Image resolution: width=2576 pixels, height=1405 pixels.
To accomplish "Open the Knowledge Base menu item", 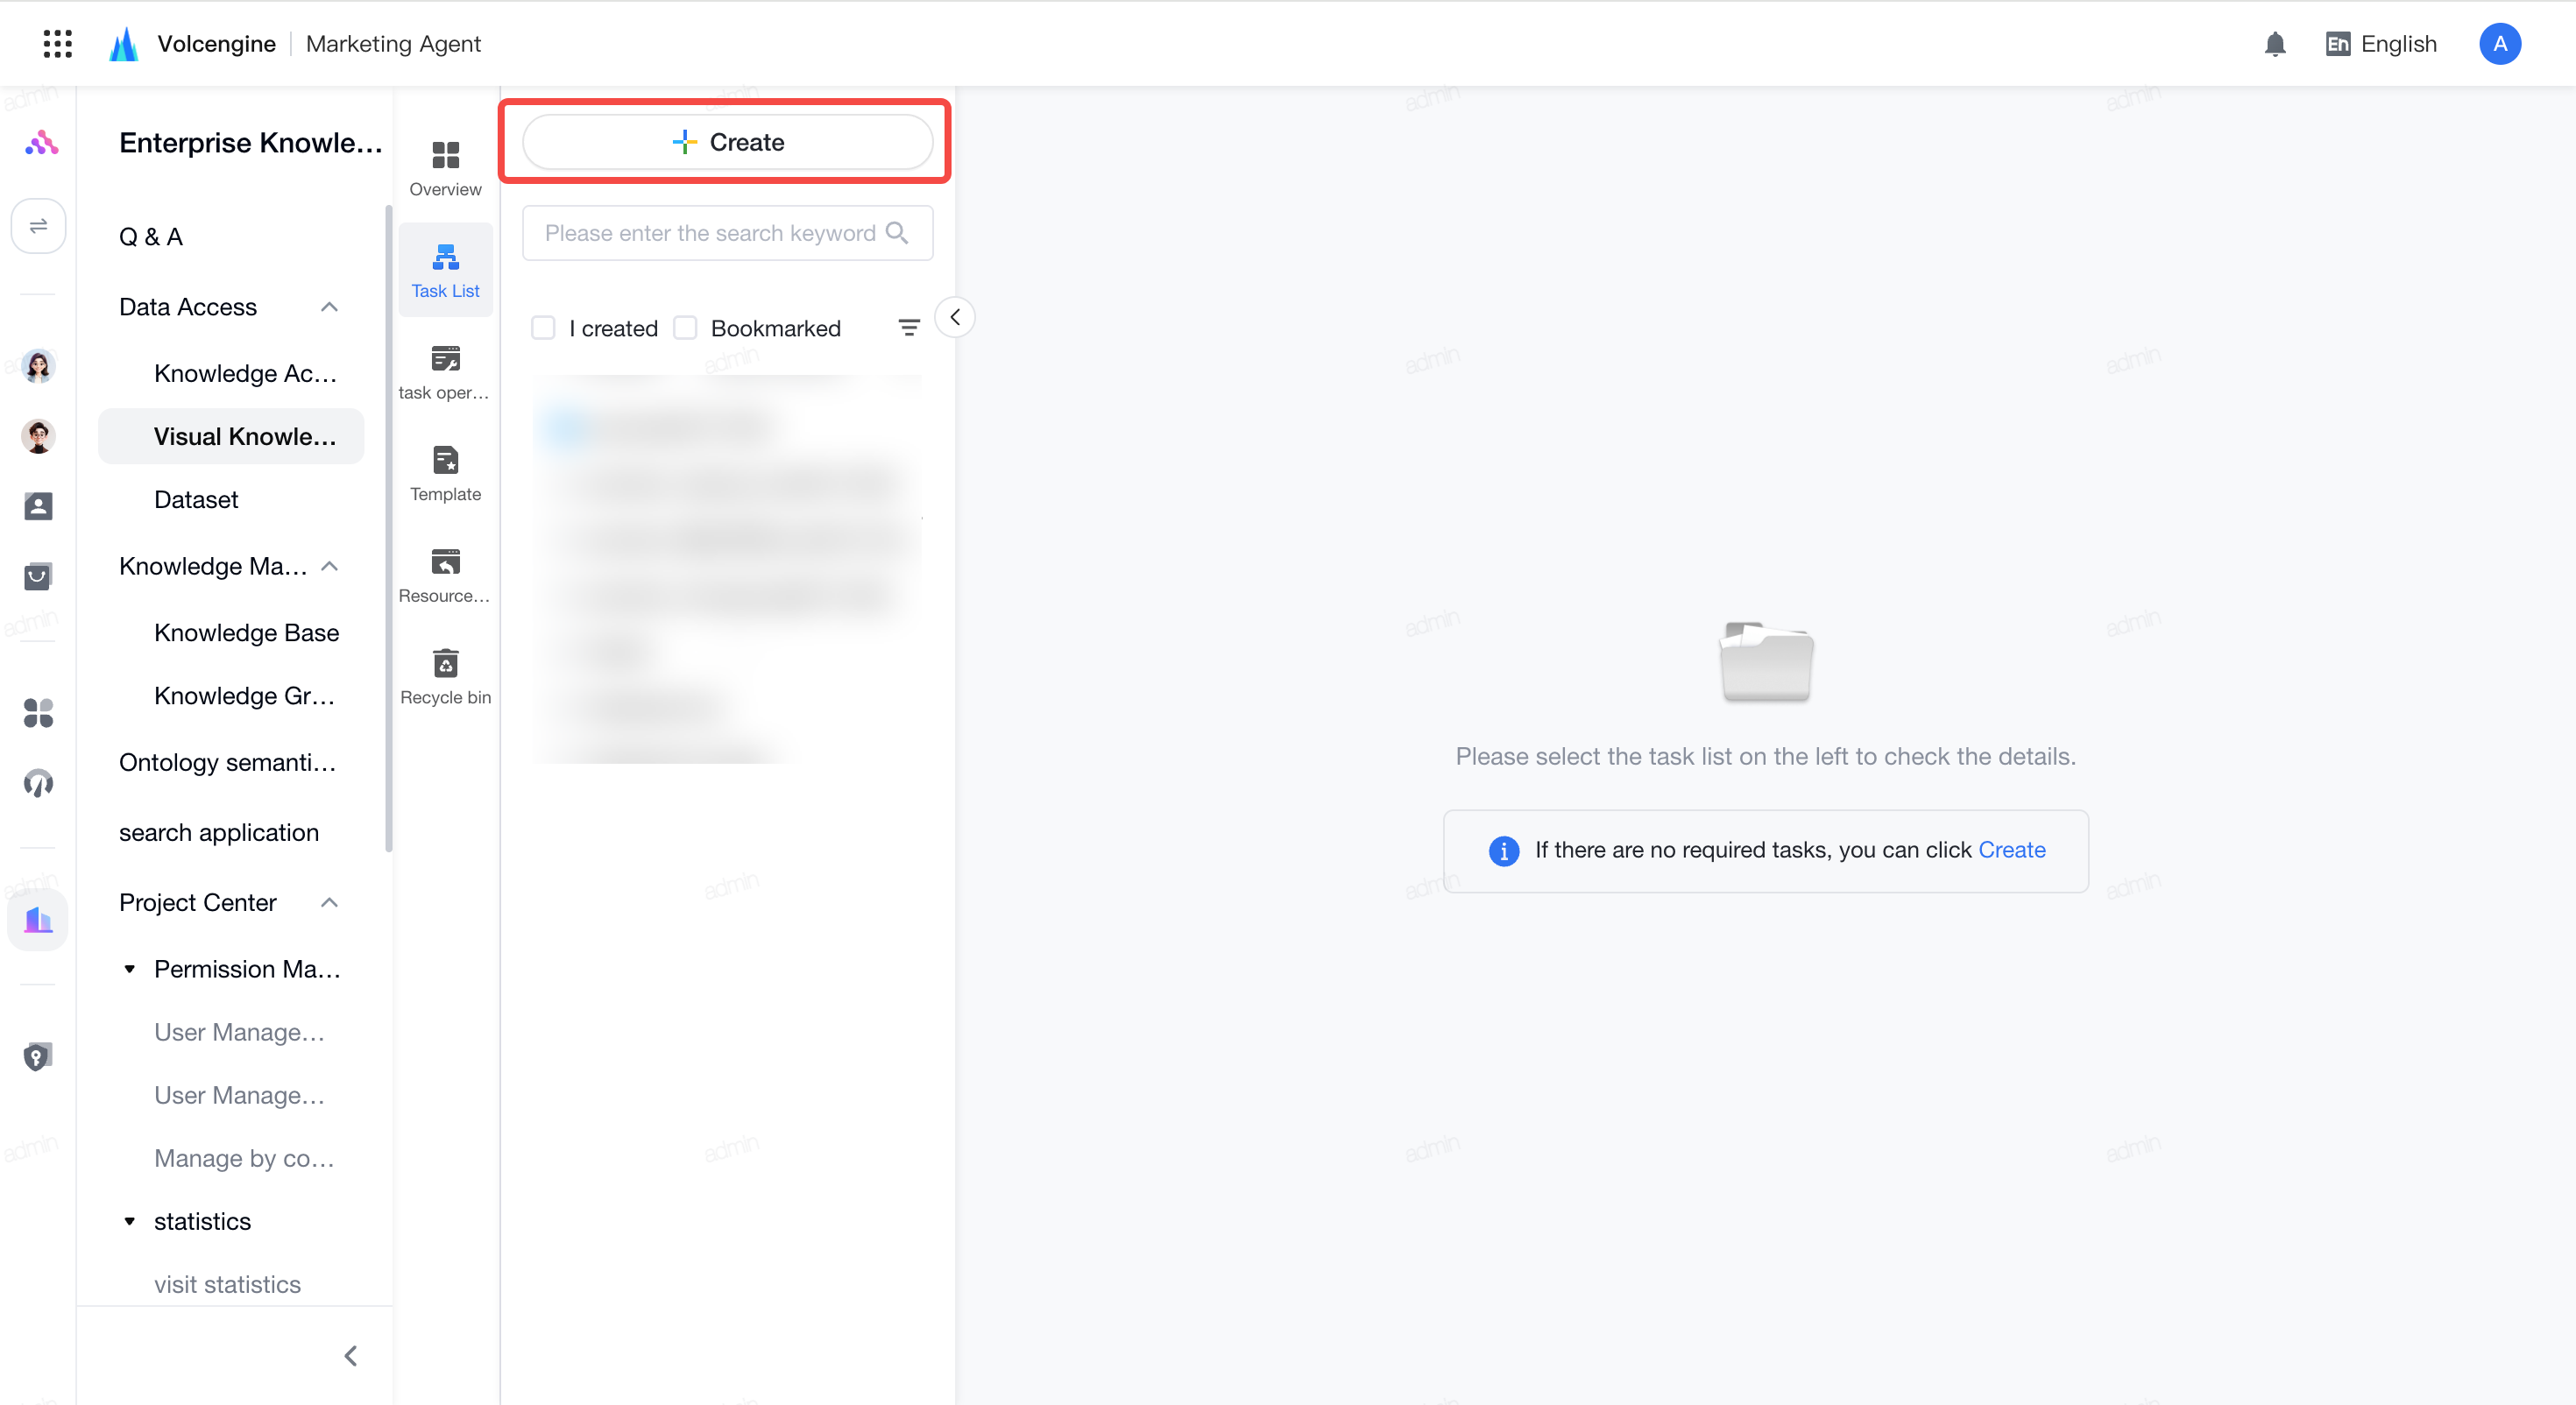I will 246,633.
